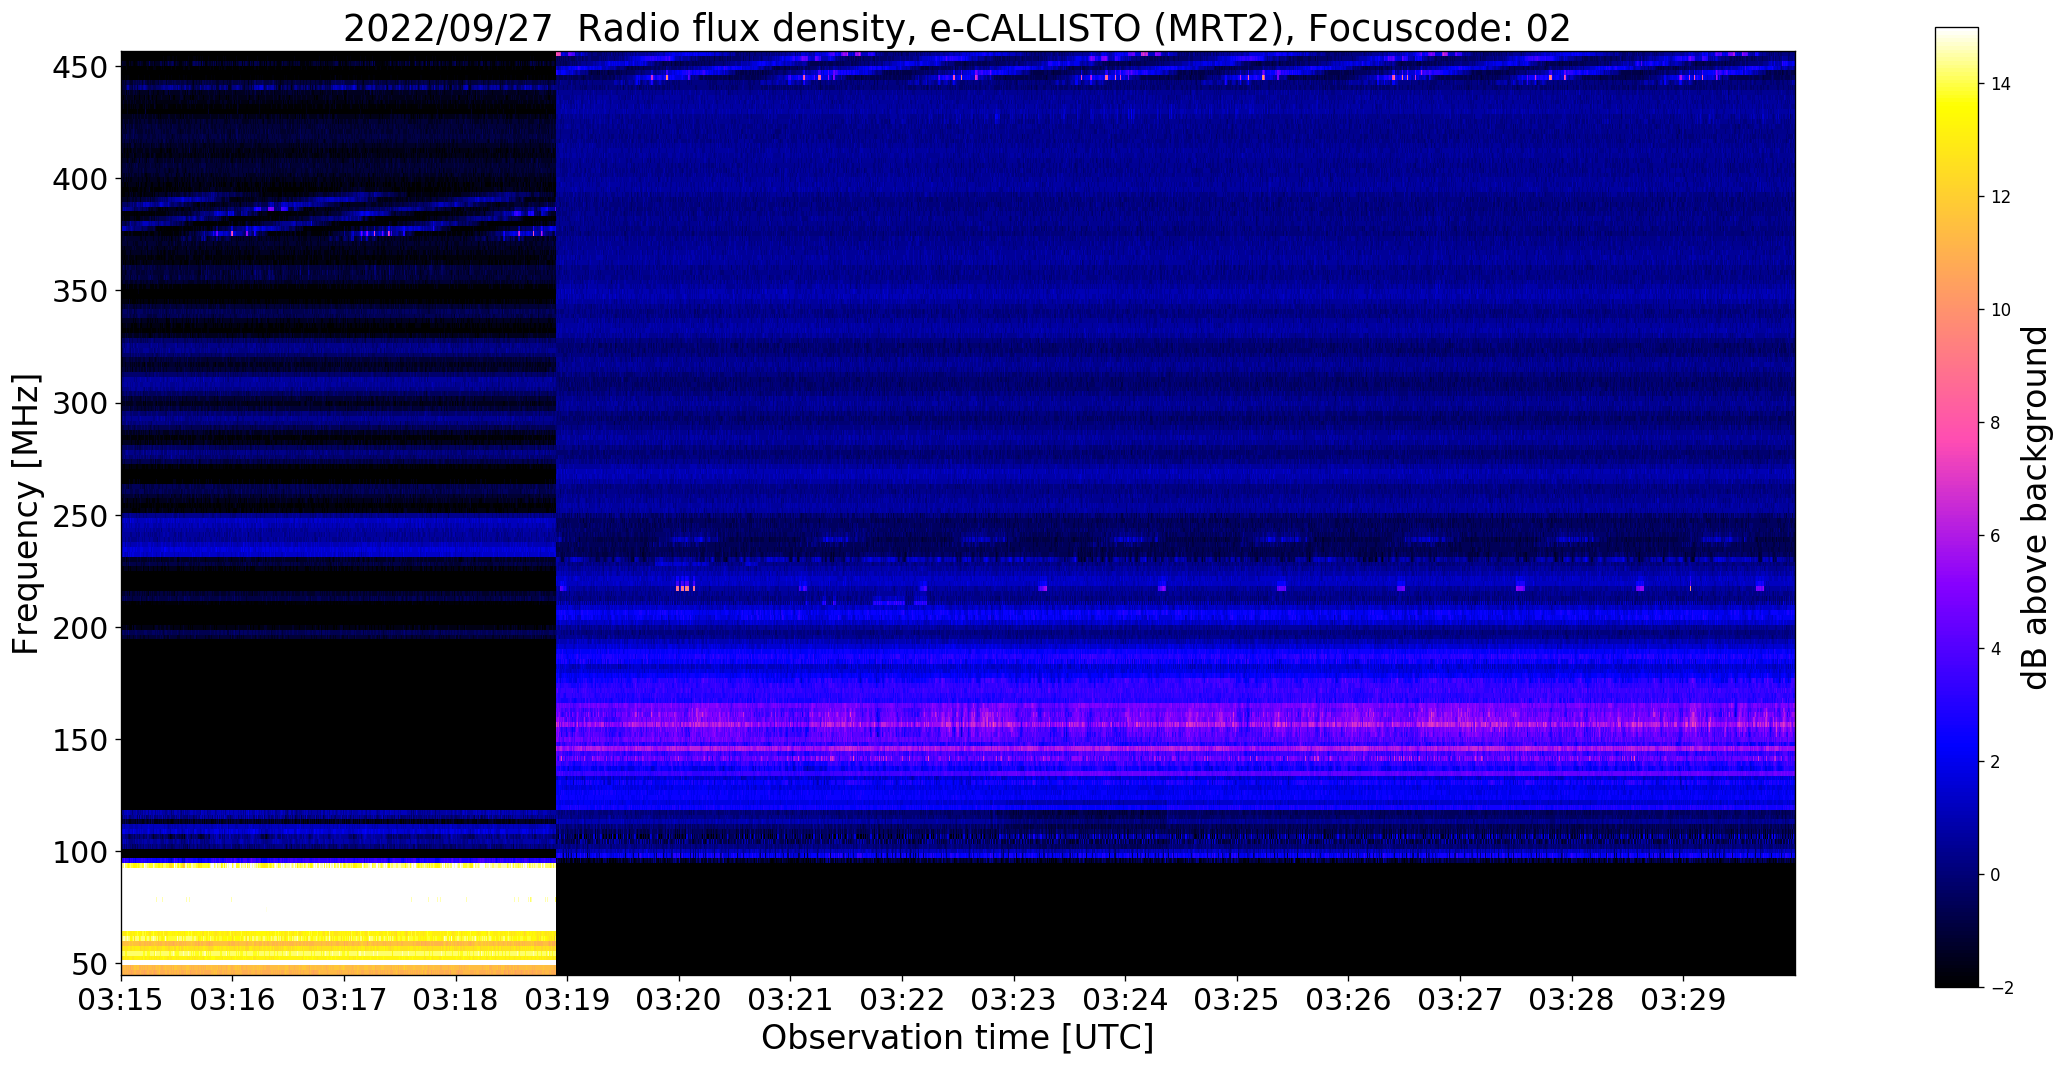Click the bright spot near 03:20 at 217 MHz
Viewport: 2066px width, 1067px height.
pyautogui.click(x=685, y=588)
